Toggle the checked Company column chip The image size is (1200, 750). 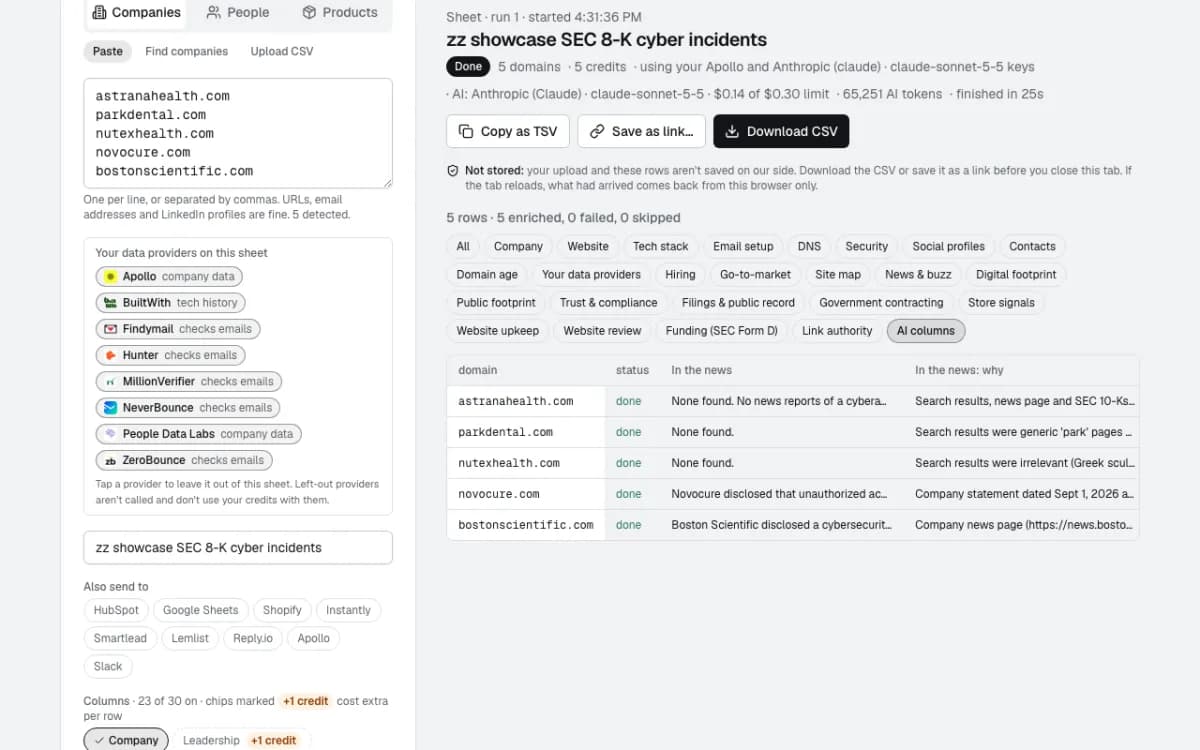(x=126, y=740)
